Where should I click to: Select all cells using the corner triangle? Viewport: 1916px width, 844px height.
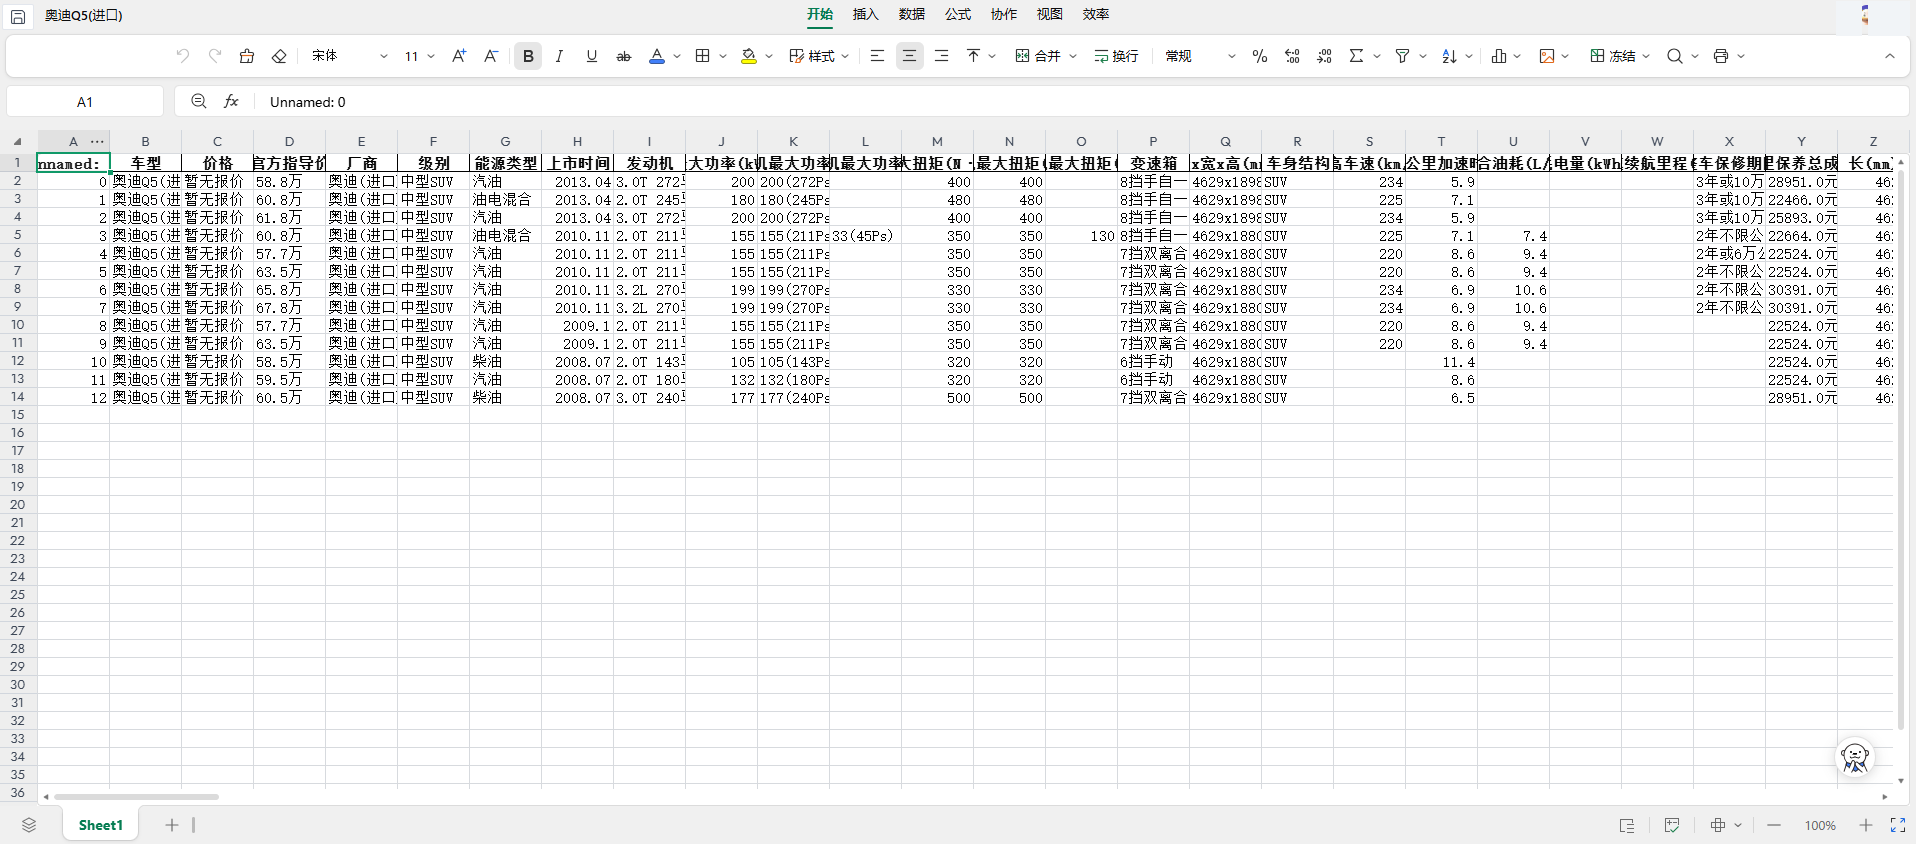[17, 142]
